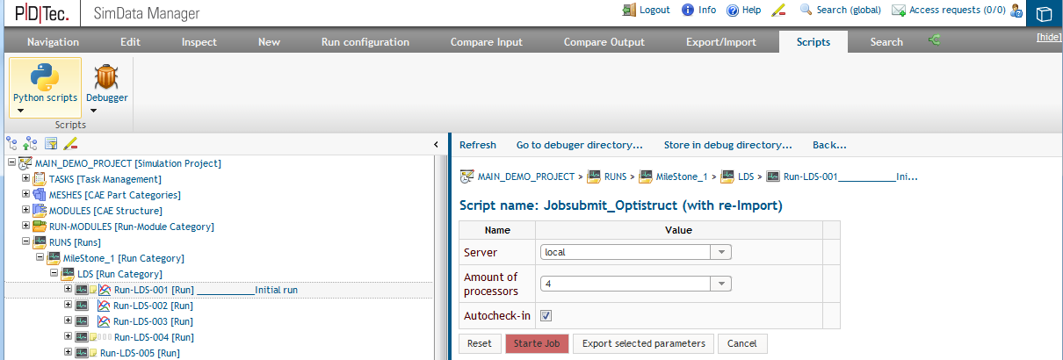Open the Debugger dropdown arrow
Screen dimensions: 1063x360
point(94,111)
